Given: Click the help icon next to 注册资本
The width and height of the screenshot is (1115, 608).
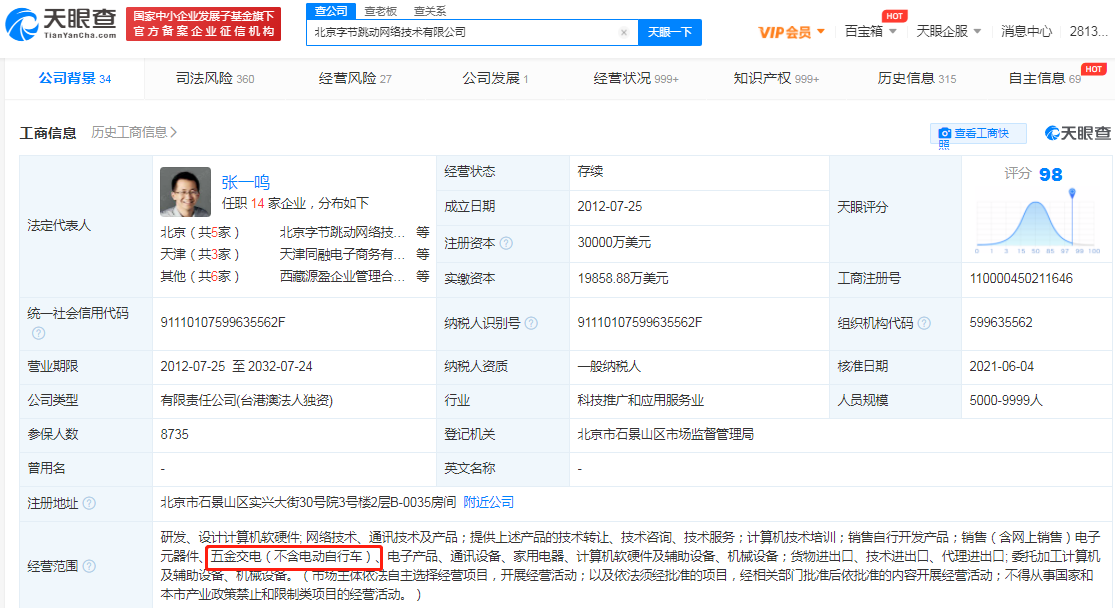Looking at the screenshot, I should 506,243.
